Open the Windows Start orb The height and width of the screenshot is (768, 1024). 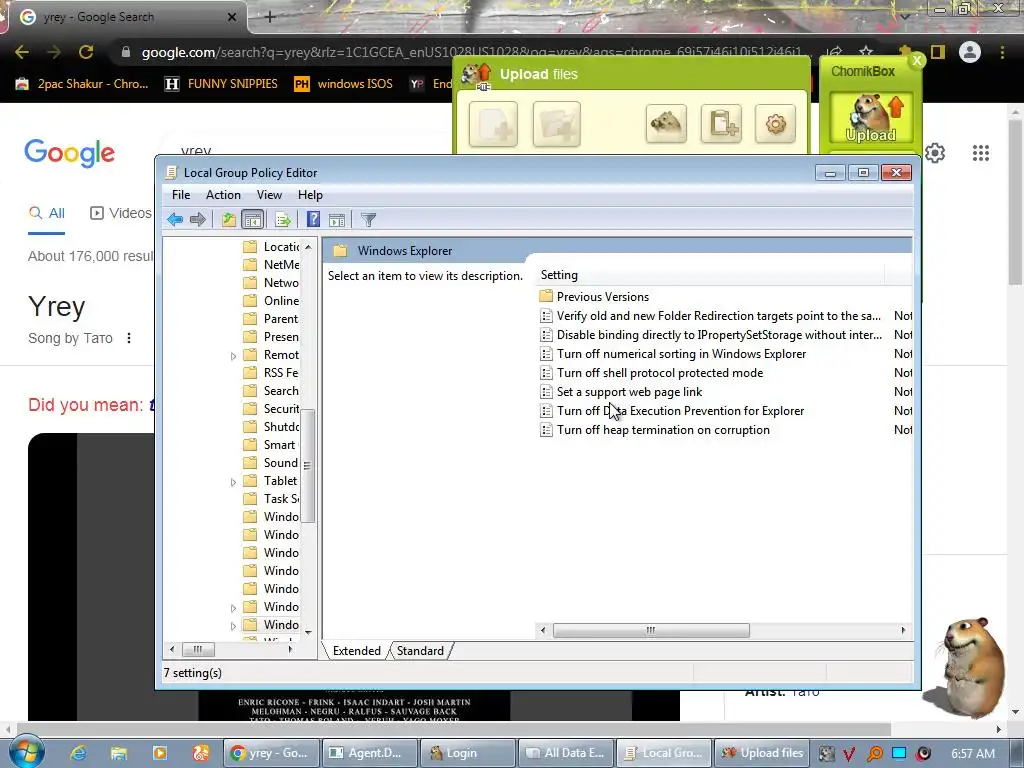25,752
